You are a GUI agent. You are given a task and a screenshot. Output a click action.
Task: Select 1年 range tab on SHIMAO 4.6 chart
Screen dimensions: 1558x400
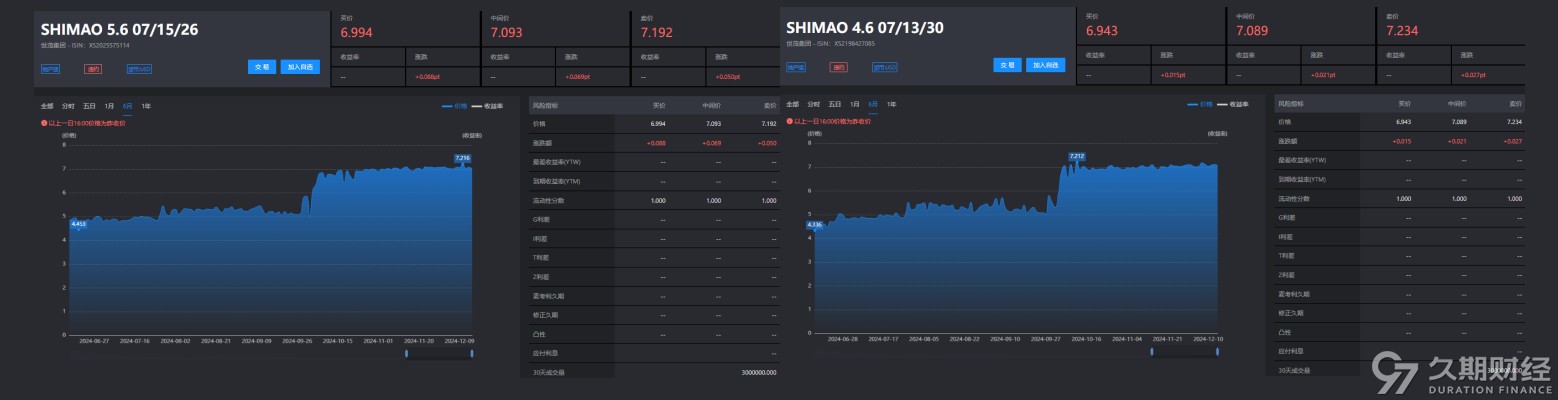891,104
